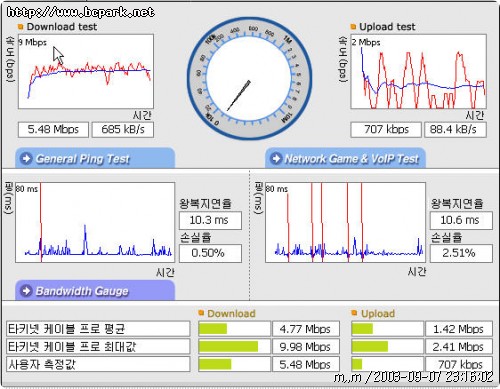Click the orange bullet beside Upload test
The width and height of the screenshot is (500, 389).
353,27
